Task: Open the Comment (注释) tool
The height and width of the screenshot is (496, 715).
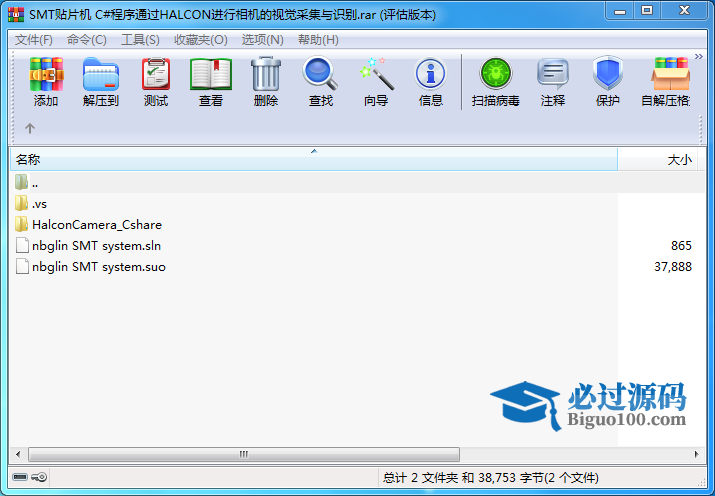Action: tap(553, 74)
